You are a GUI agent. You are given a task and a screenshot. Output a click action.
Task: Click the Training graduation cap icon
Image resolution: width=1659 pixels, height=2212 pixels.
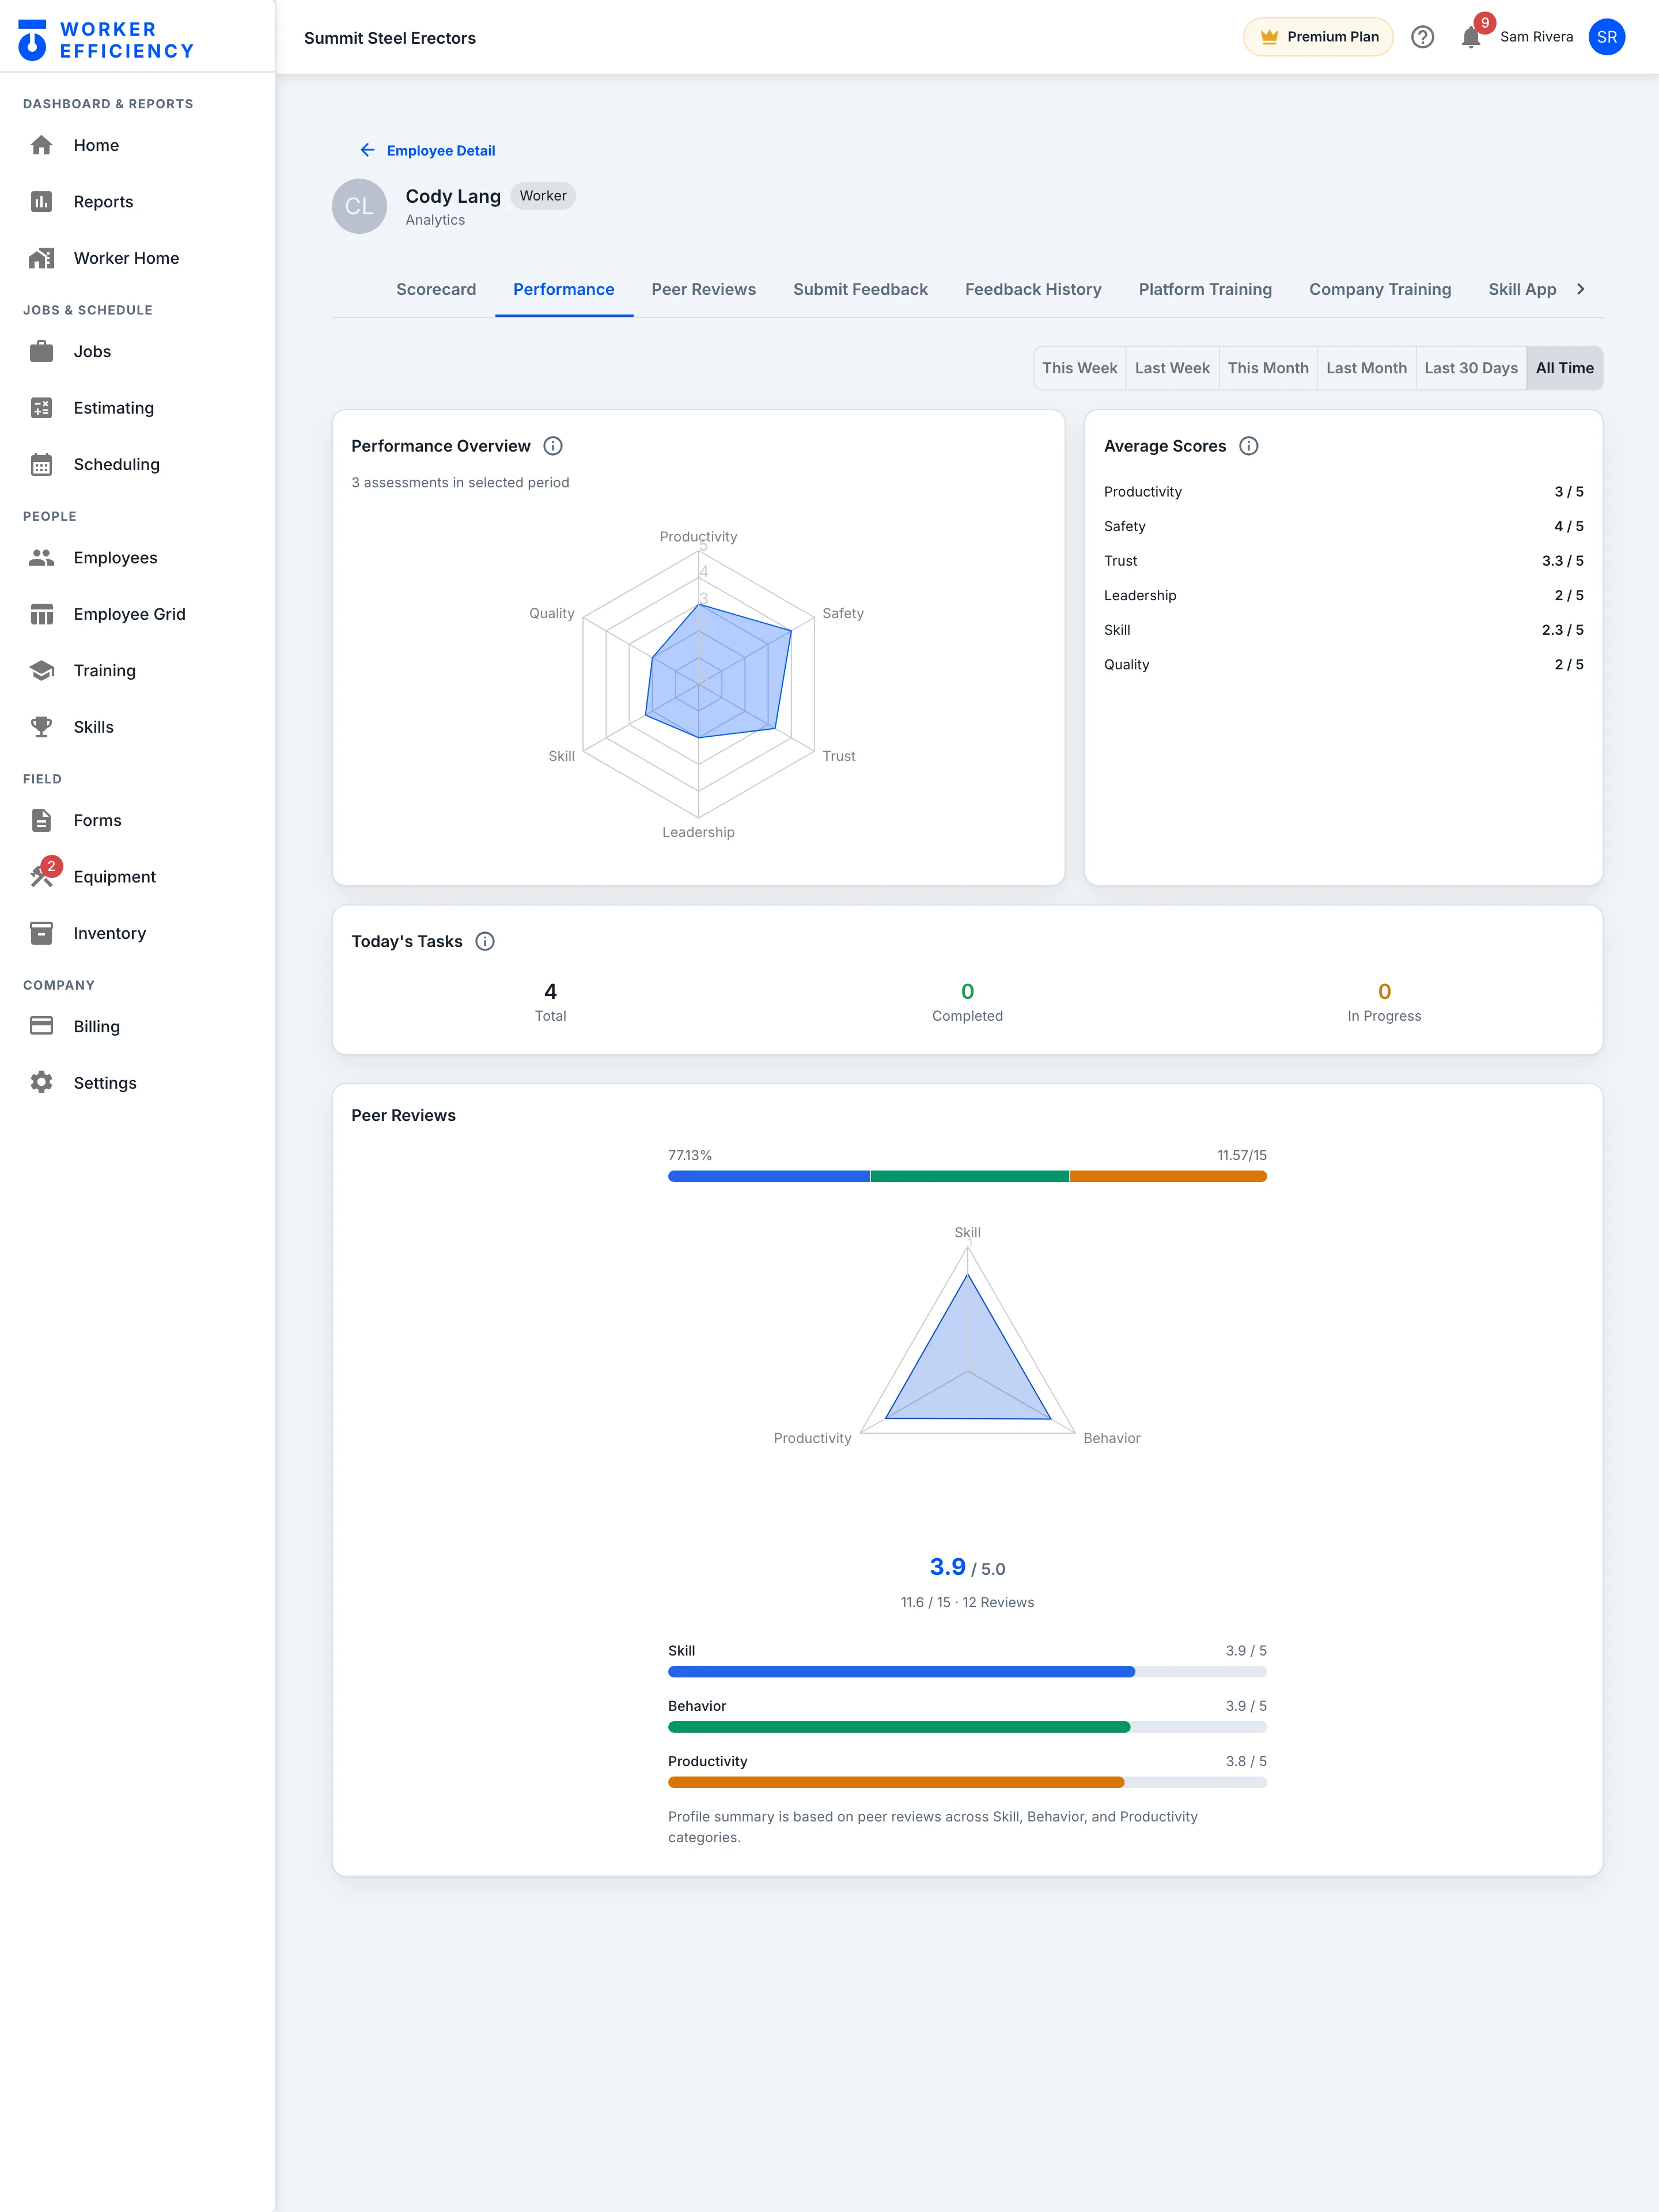41,670
